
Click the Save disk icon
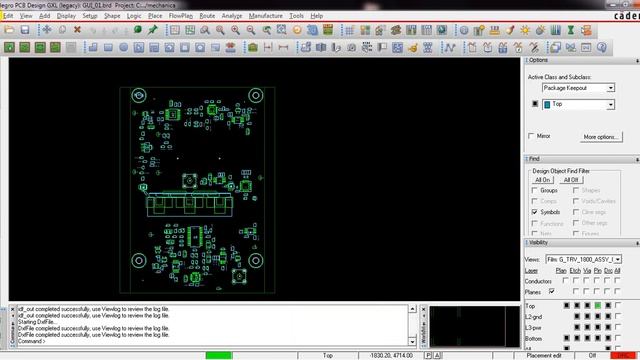[x=25, y=30]
